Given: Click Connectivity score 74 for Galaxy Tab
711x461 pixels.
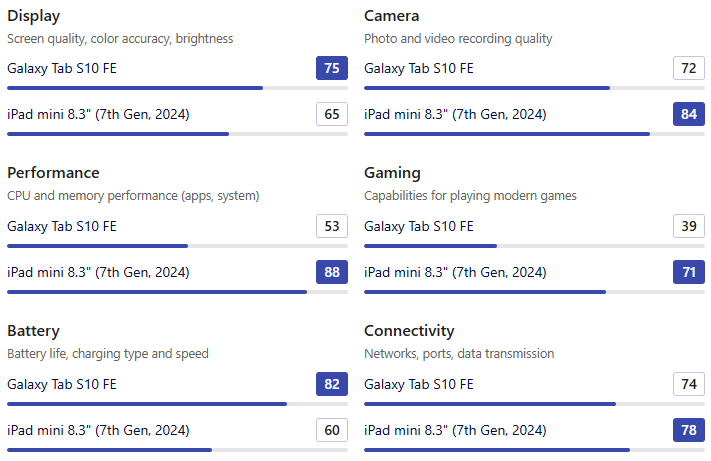Looking at the screenshot, I should (689, 384).
